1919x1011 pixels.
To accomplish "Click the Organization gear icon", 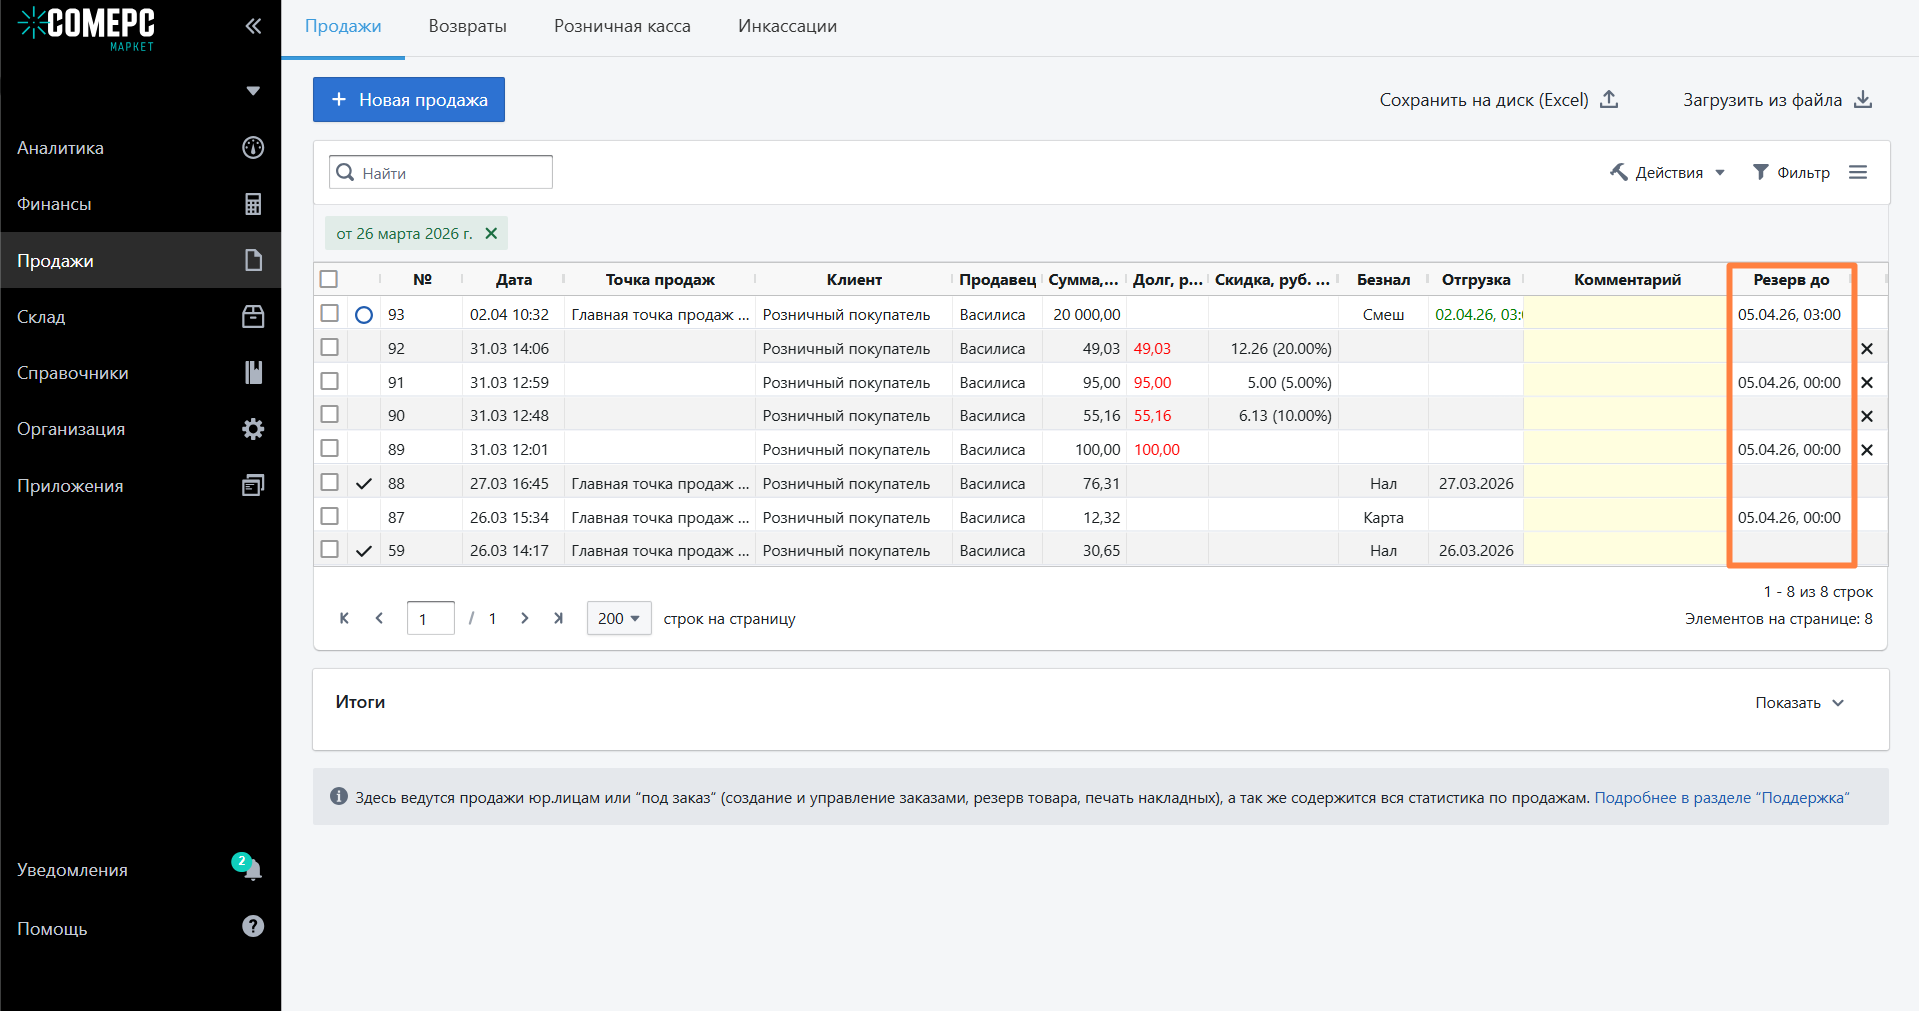I will point(253,429).
